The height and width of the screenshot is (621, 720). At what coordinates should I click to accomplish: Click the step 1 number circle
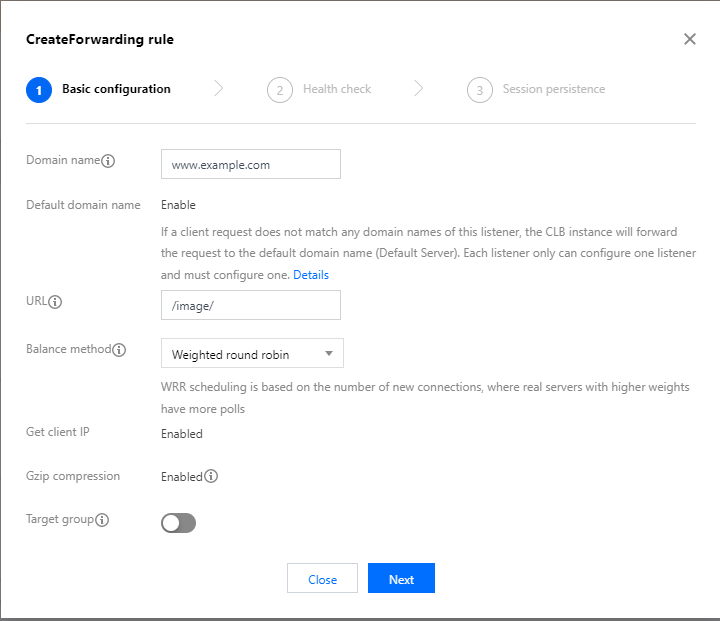[x=39, y=90]
